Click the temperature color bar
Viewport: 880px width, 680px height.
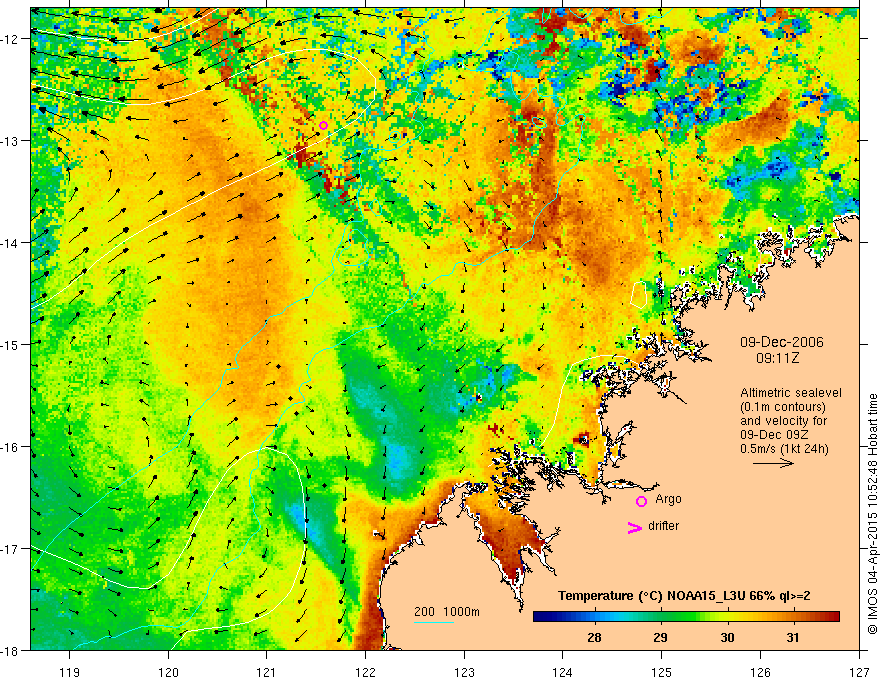[x=686, y=617]
